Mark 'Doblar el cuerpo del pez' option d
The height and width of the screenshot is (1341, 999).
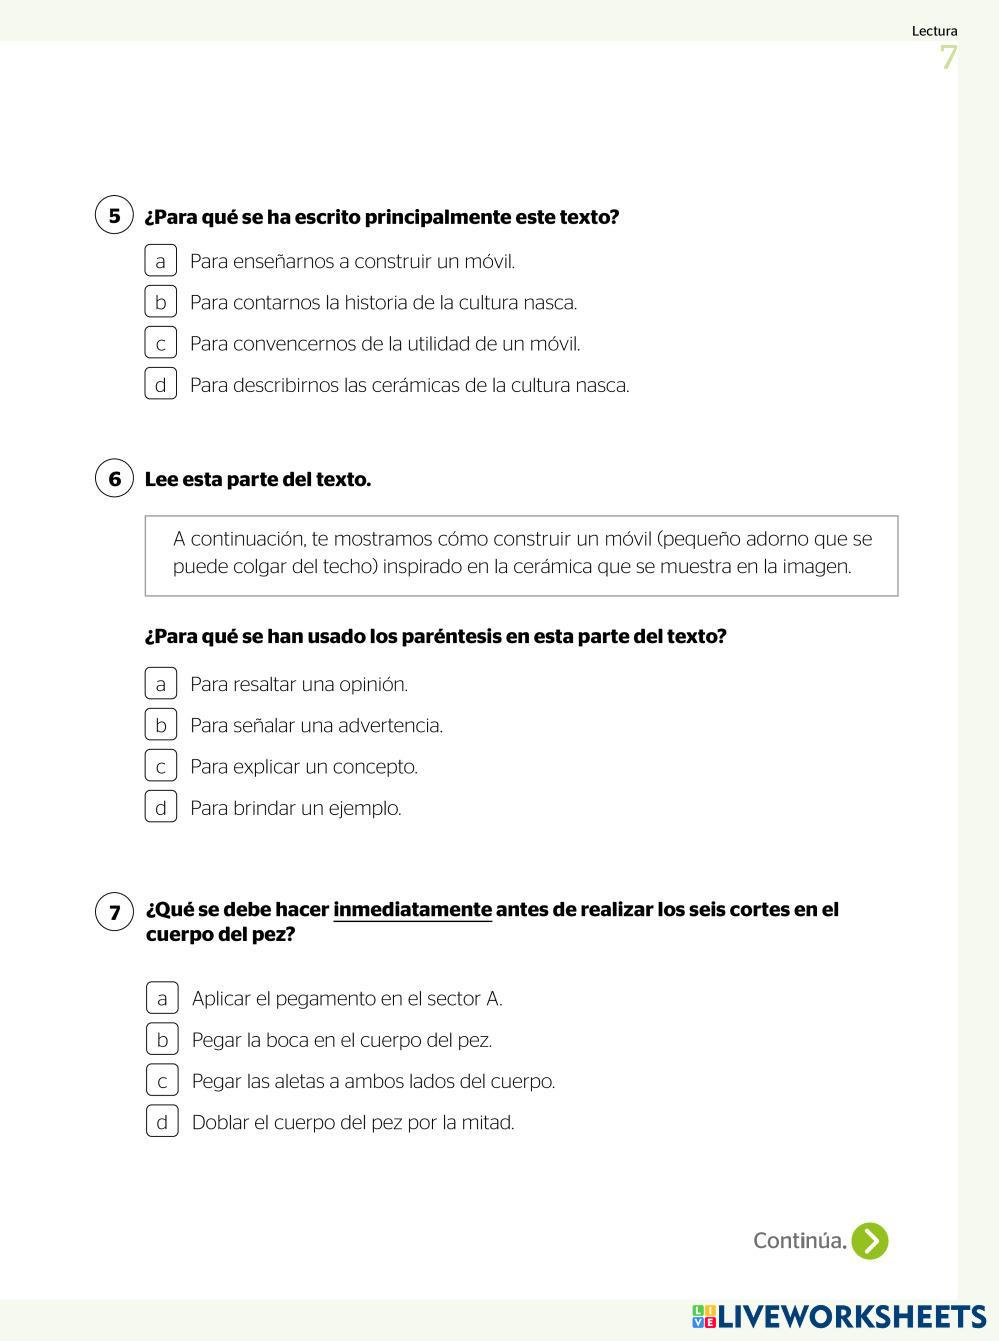point(162,1121)
